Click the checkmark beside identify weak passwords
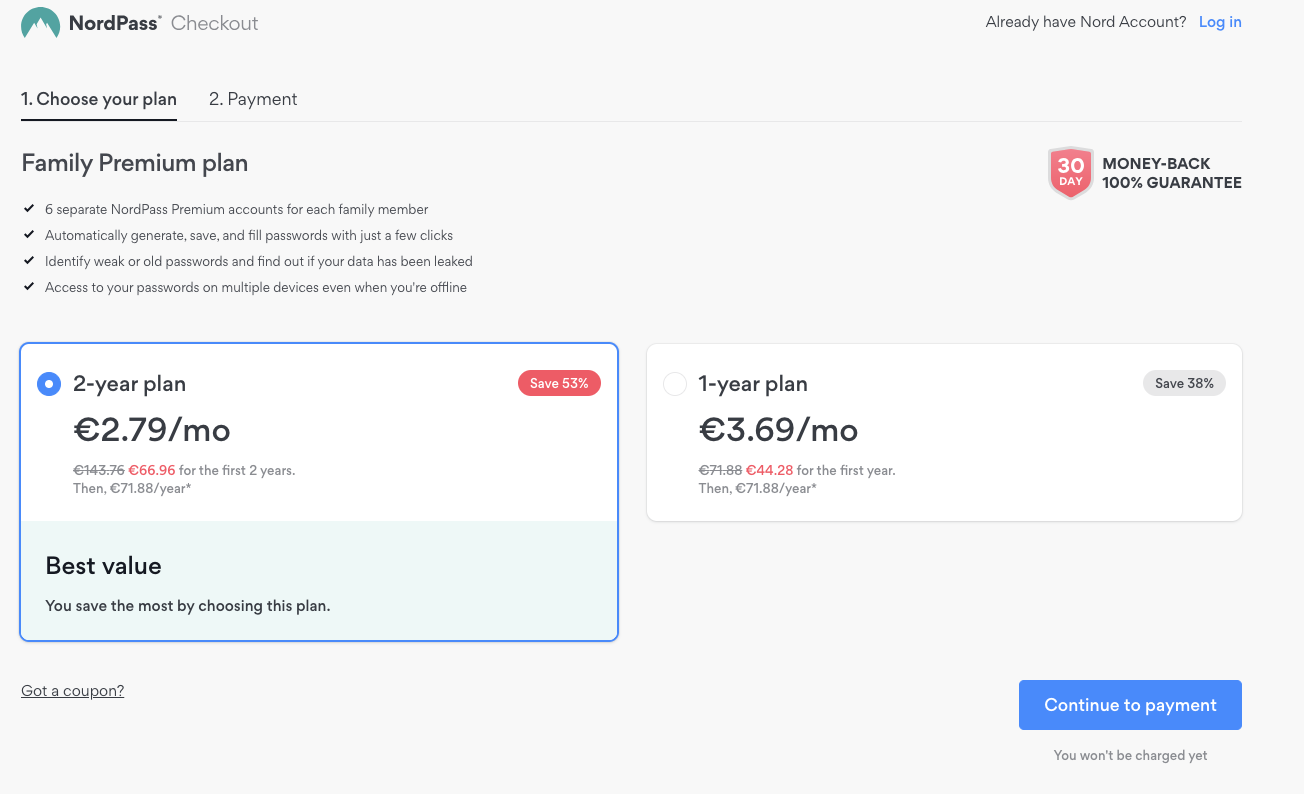Viewport: 1304px width, 794px height. pos(28,261)
